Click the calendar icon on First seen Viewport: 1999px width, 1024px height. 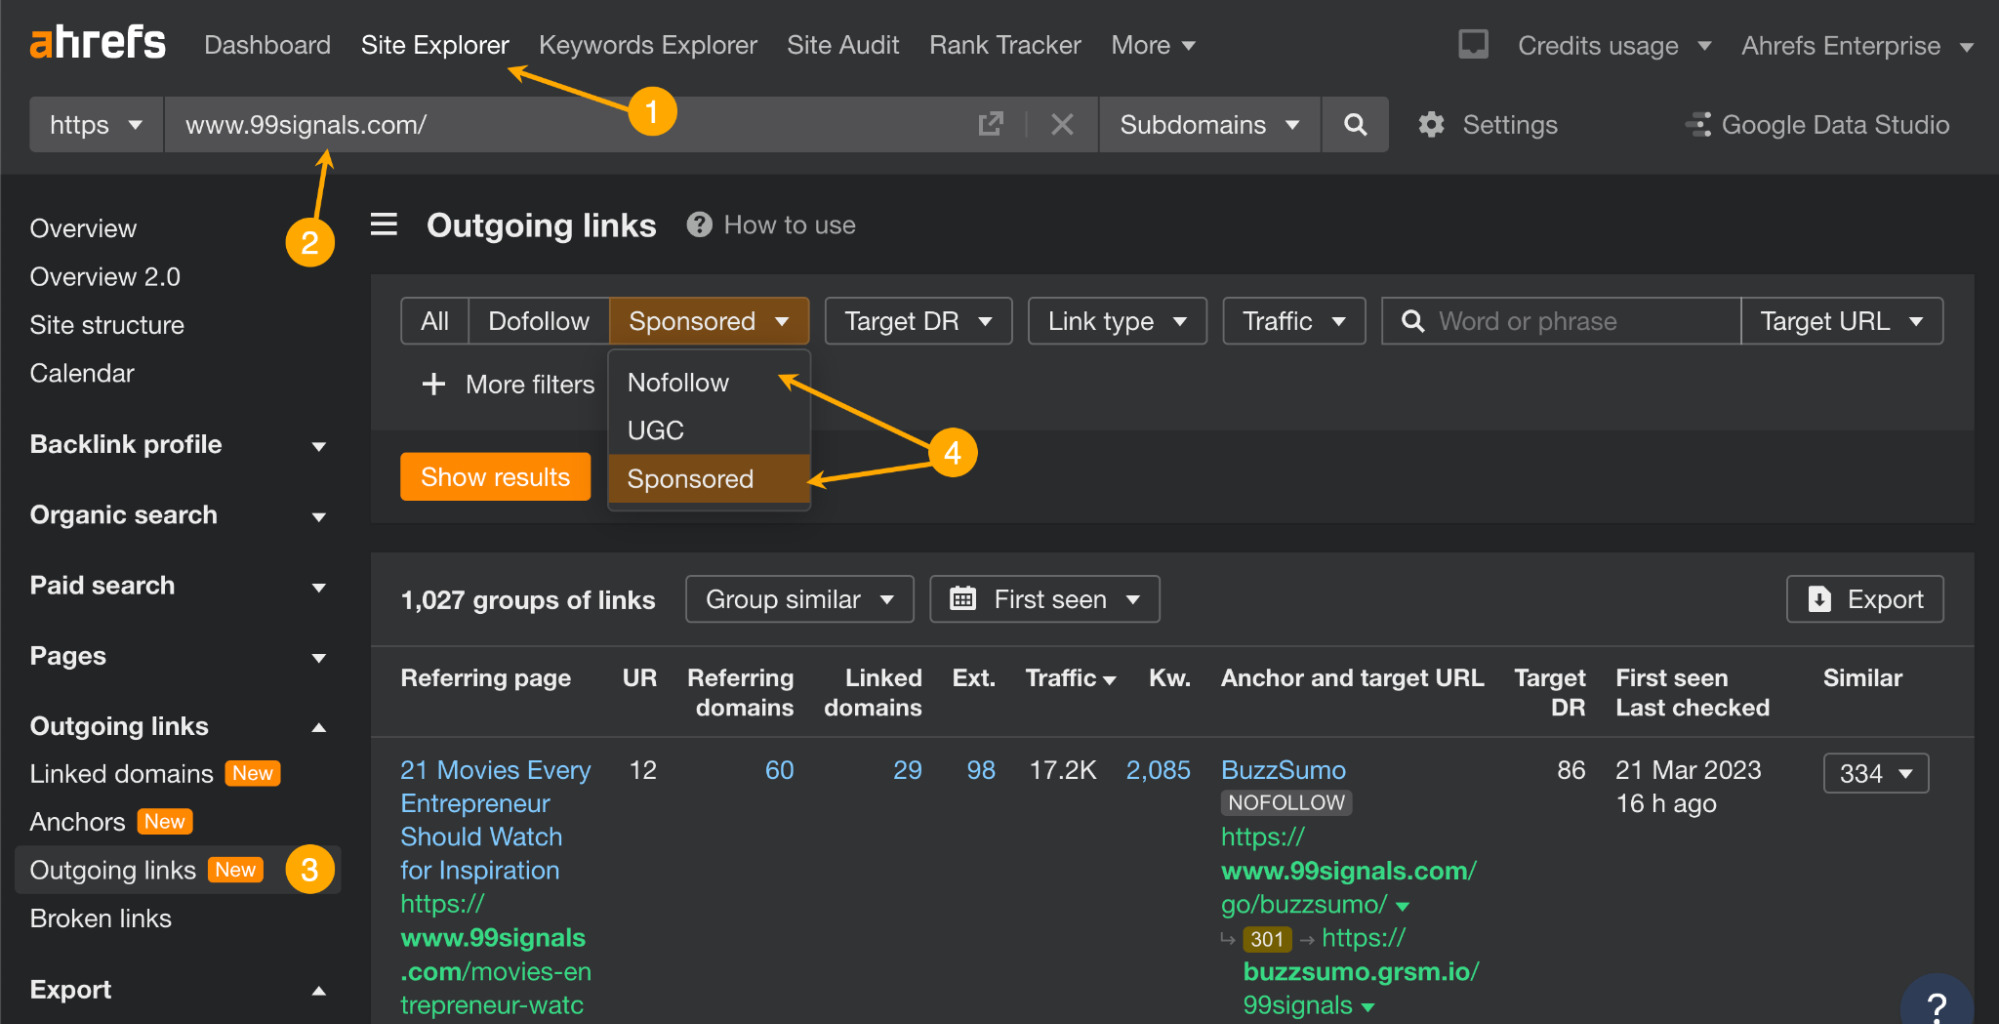963,598
